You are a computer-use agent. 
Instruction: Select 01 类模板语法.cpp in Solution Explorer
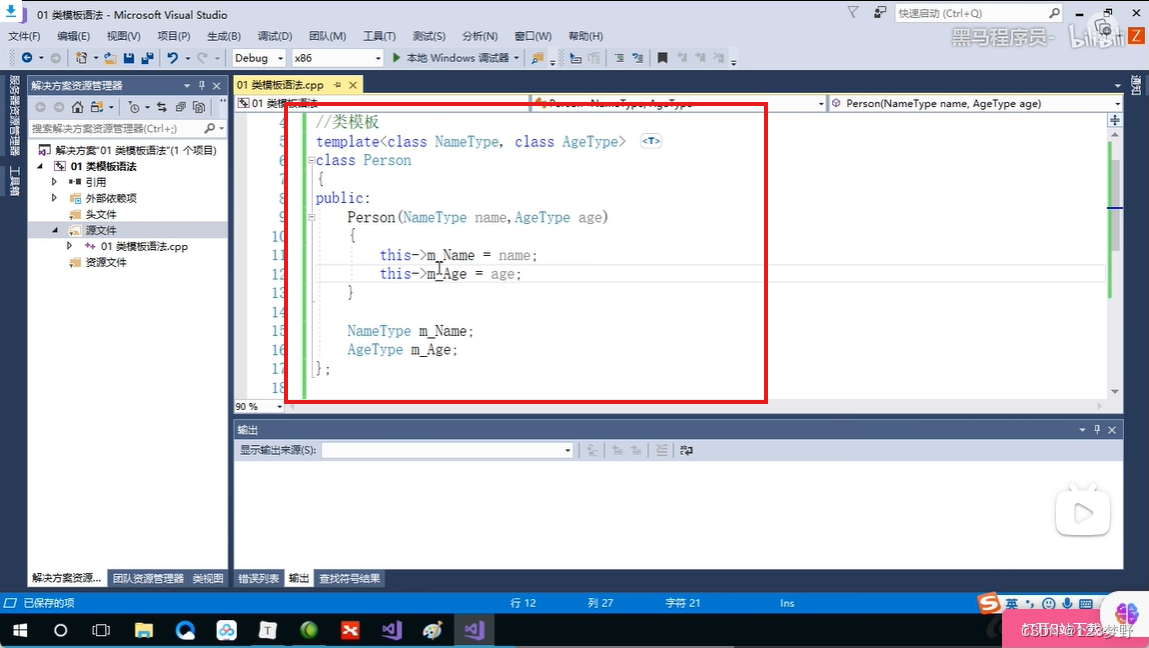pyautogui.click(x=144, y=246)
